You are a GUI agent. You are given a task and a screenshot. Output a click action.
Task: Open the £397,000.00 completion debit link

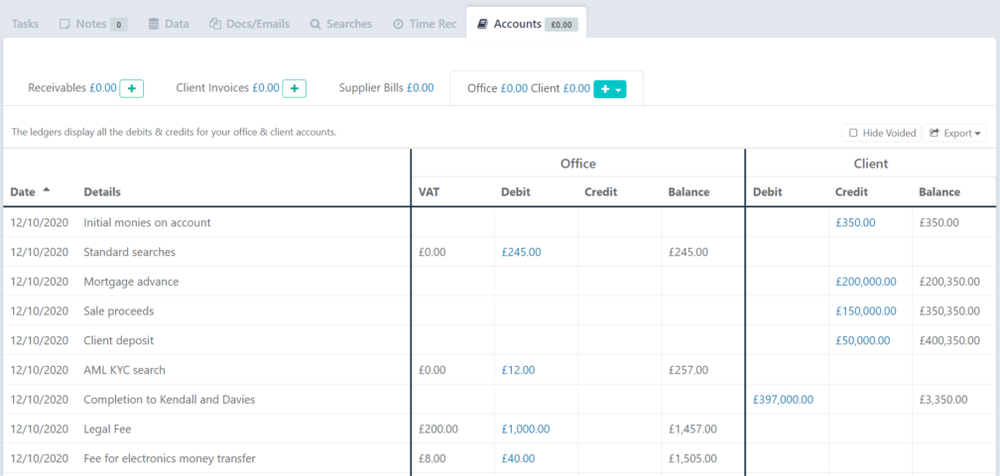point(783,399)
